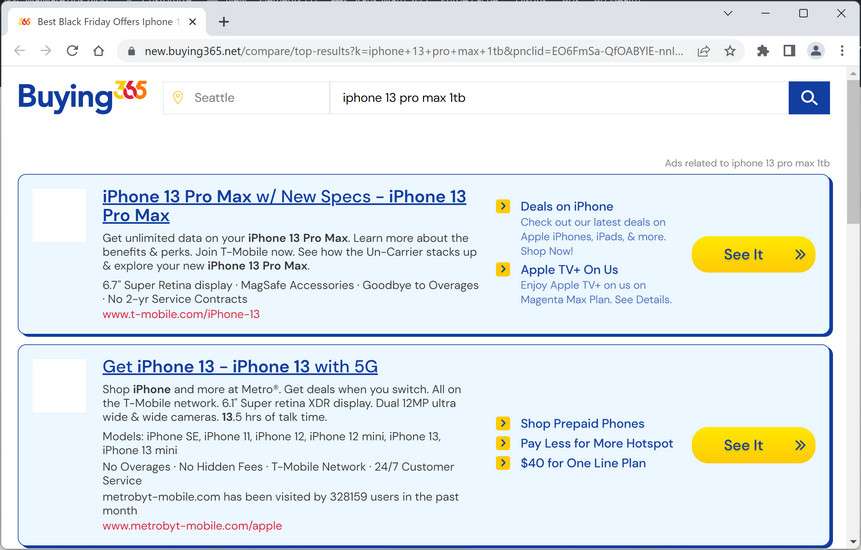Open the Extensions puzzle icon

(763, 51)
